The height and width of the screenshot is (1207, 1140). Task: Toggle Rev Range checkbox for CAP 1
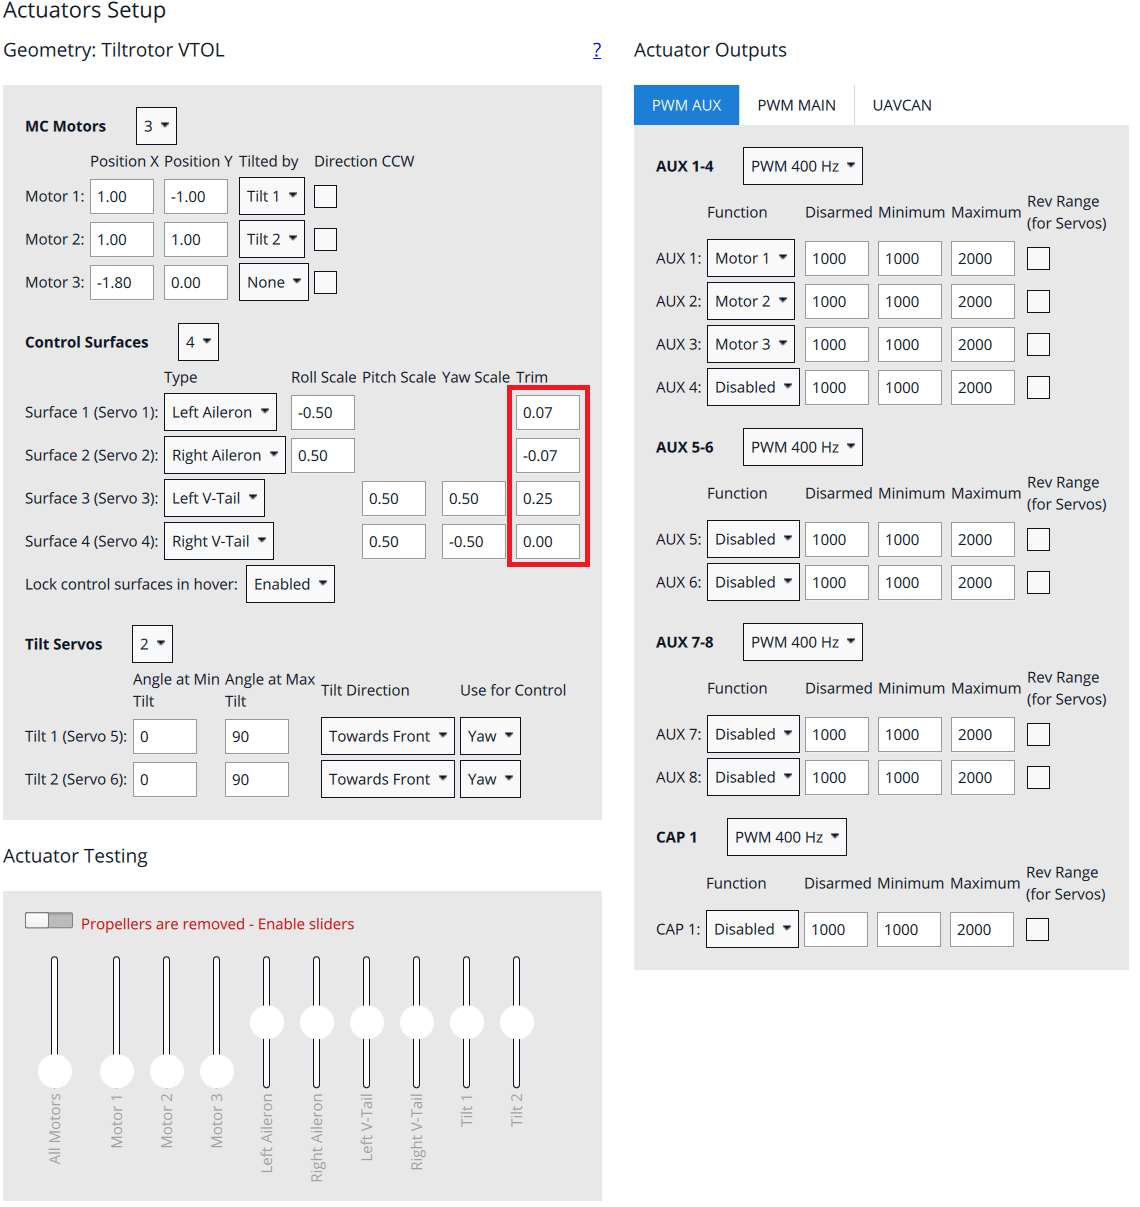point(1037,930)
